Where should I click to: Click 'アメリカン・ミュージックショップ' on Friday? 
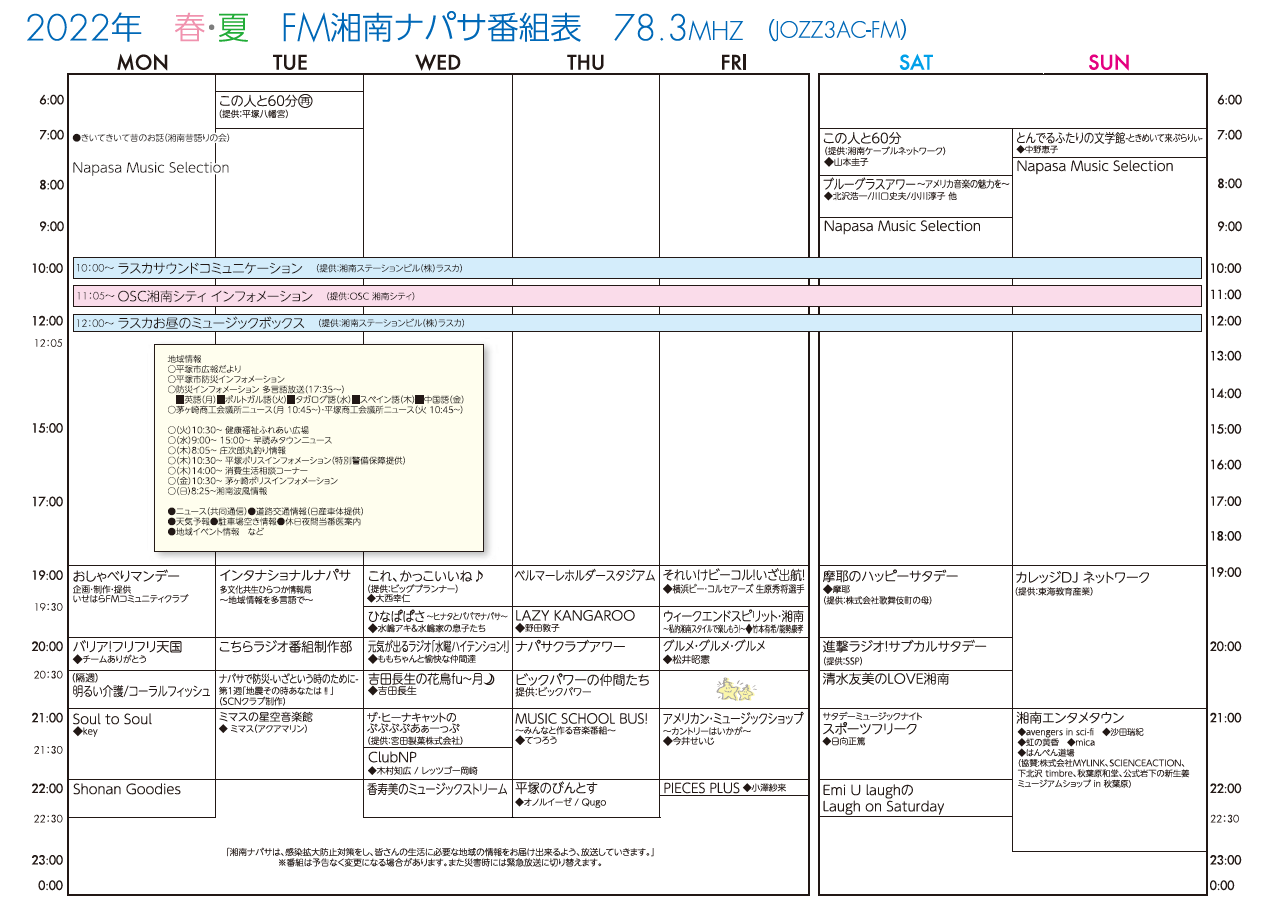click(733, 719)
